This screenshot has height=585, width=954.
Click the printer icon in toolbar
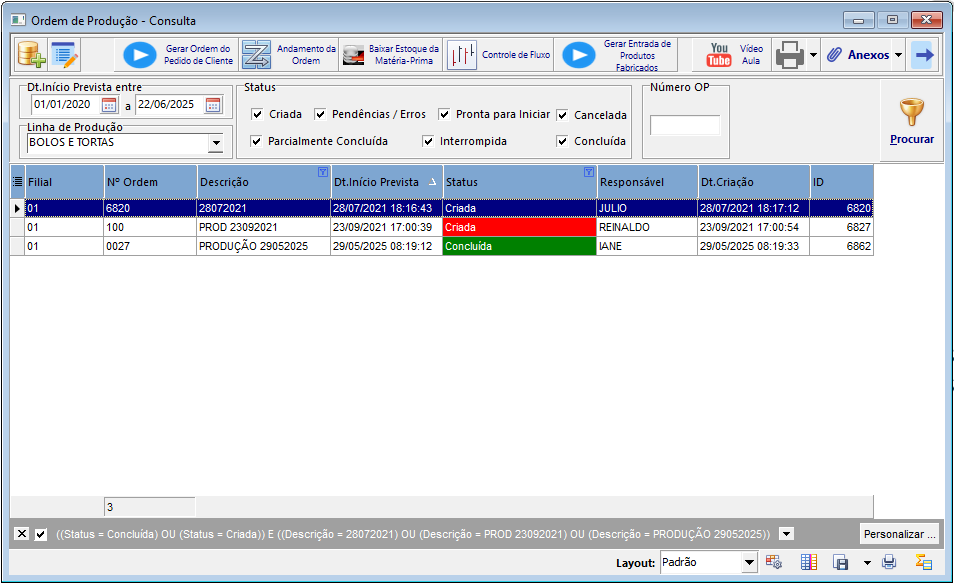[790, 55]
